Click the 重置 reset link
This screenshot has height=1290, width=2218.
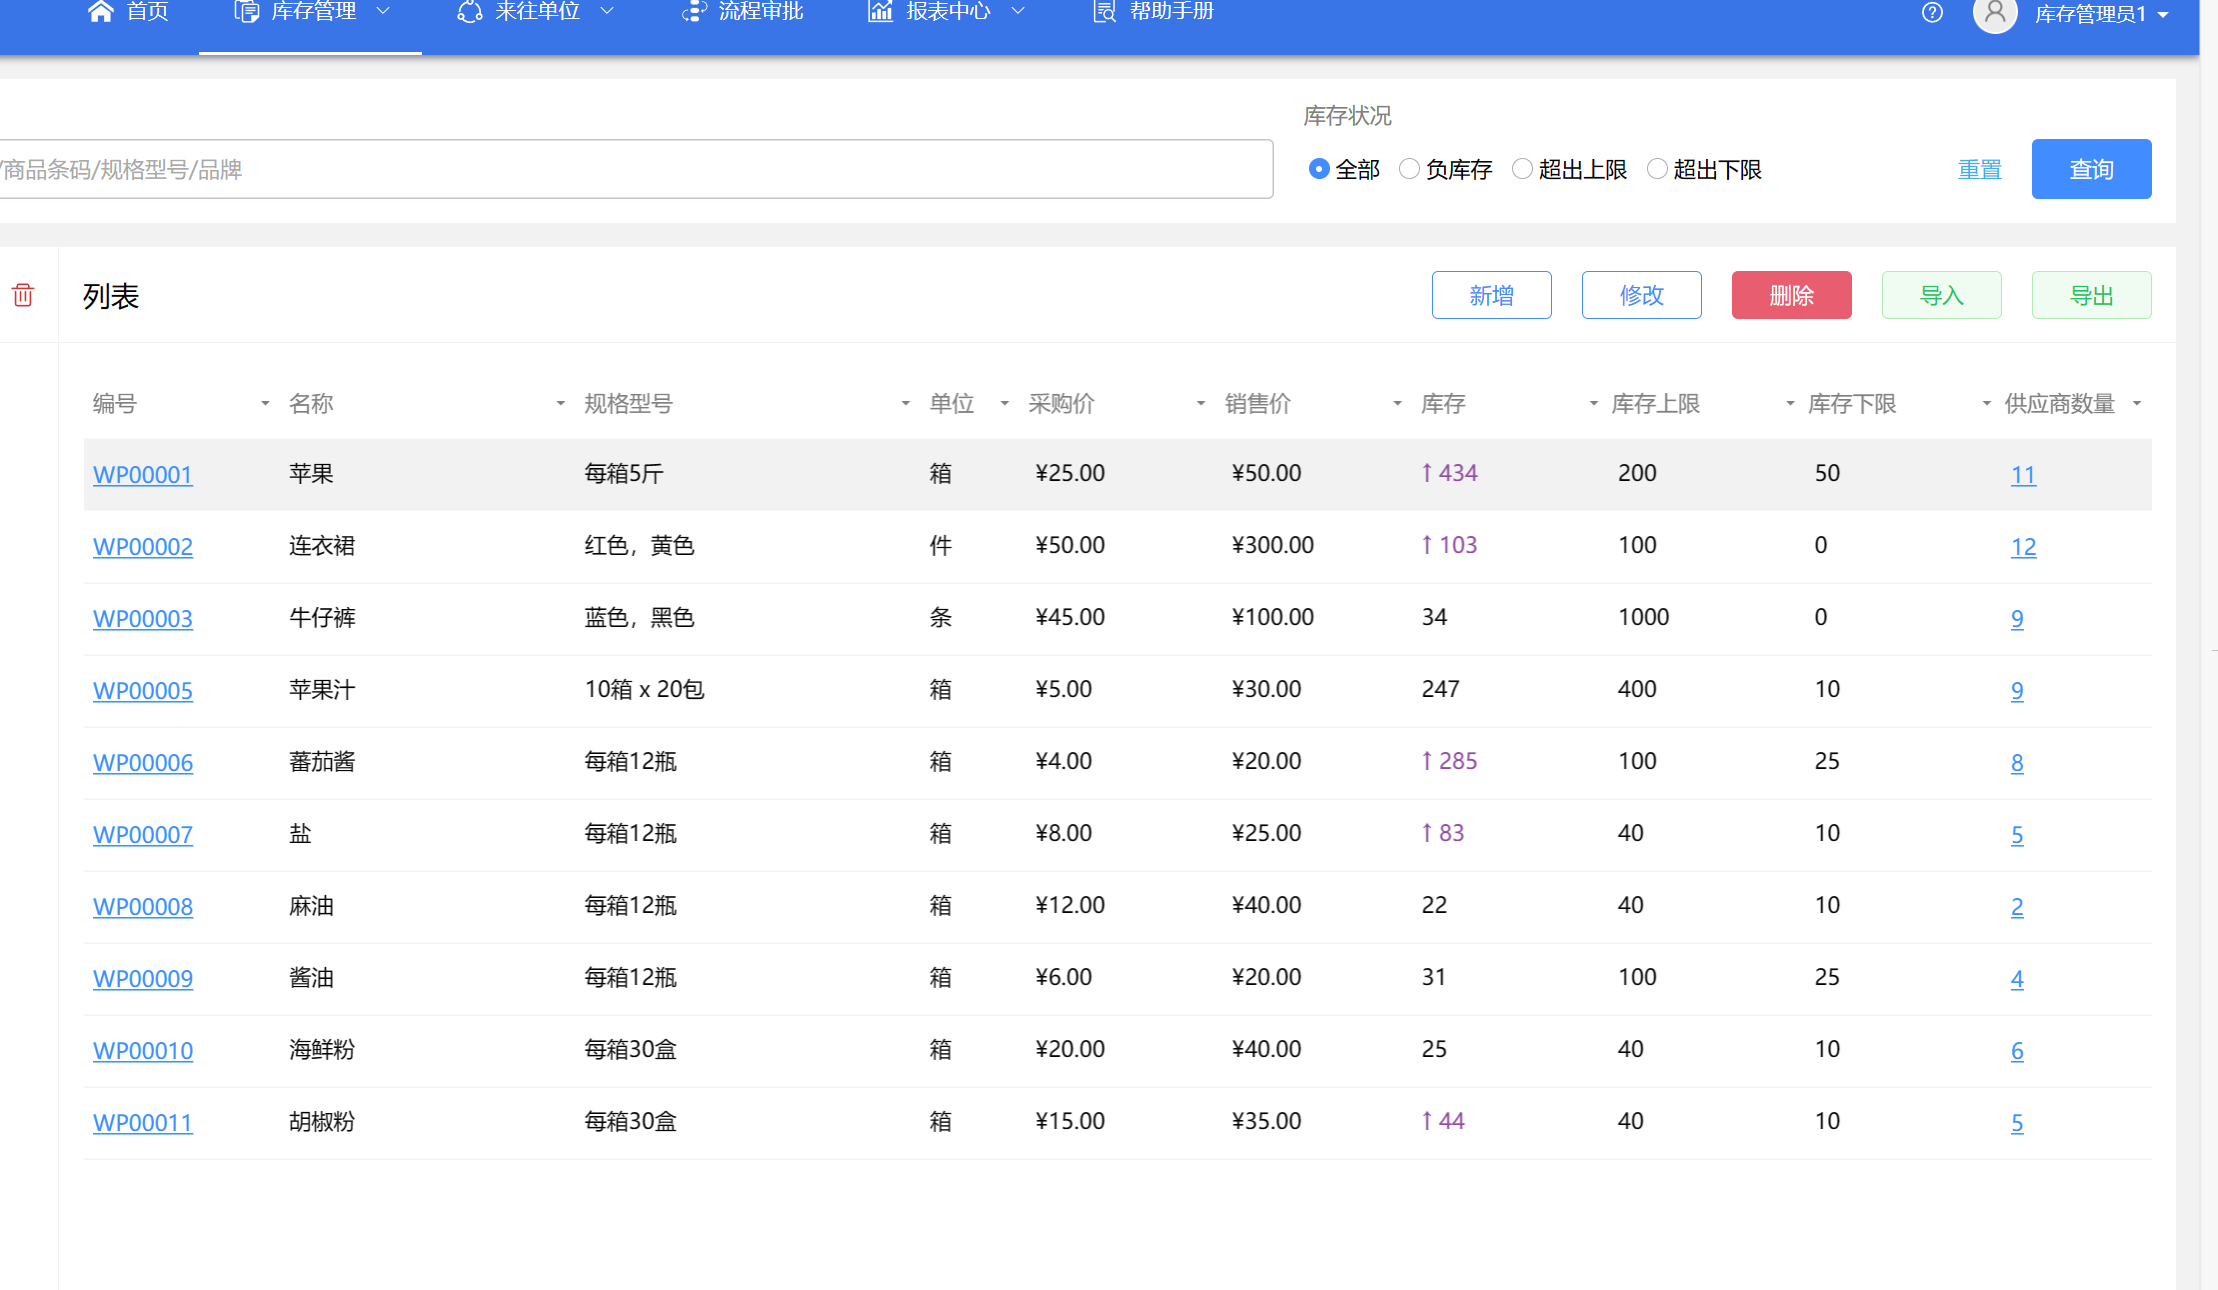[1980, 169]
